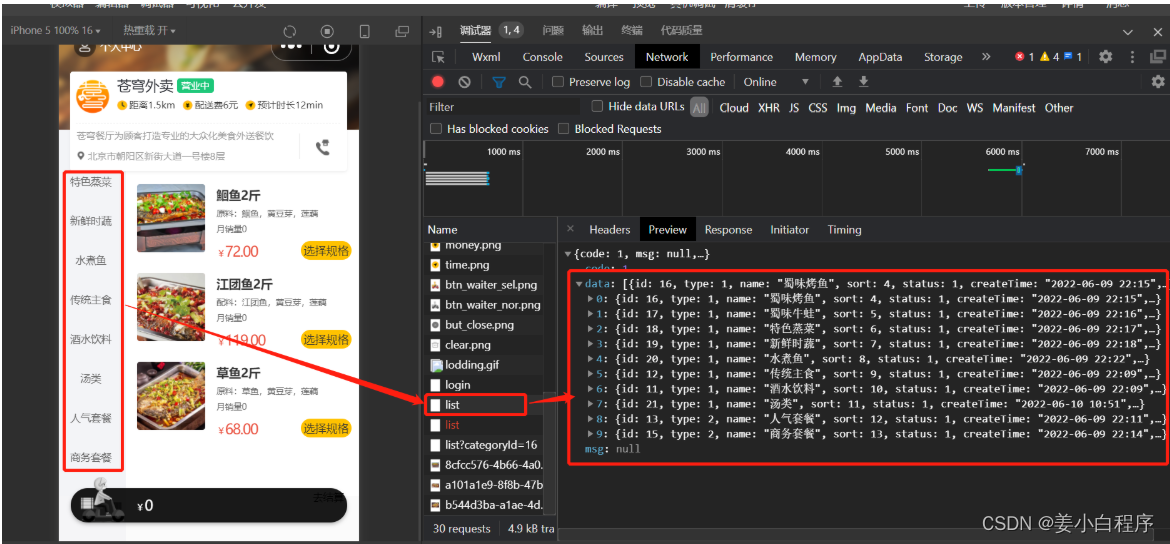Viewport: 1170px width, 544px height.
Task: Click the red record network log button
Action: (x=438, y=82)
